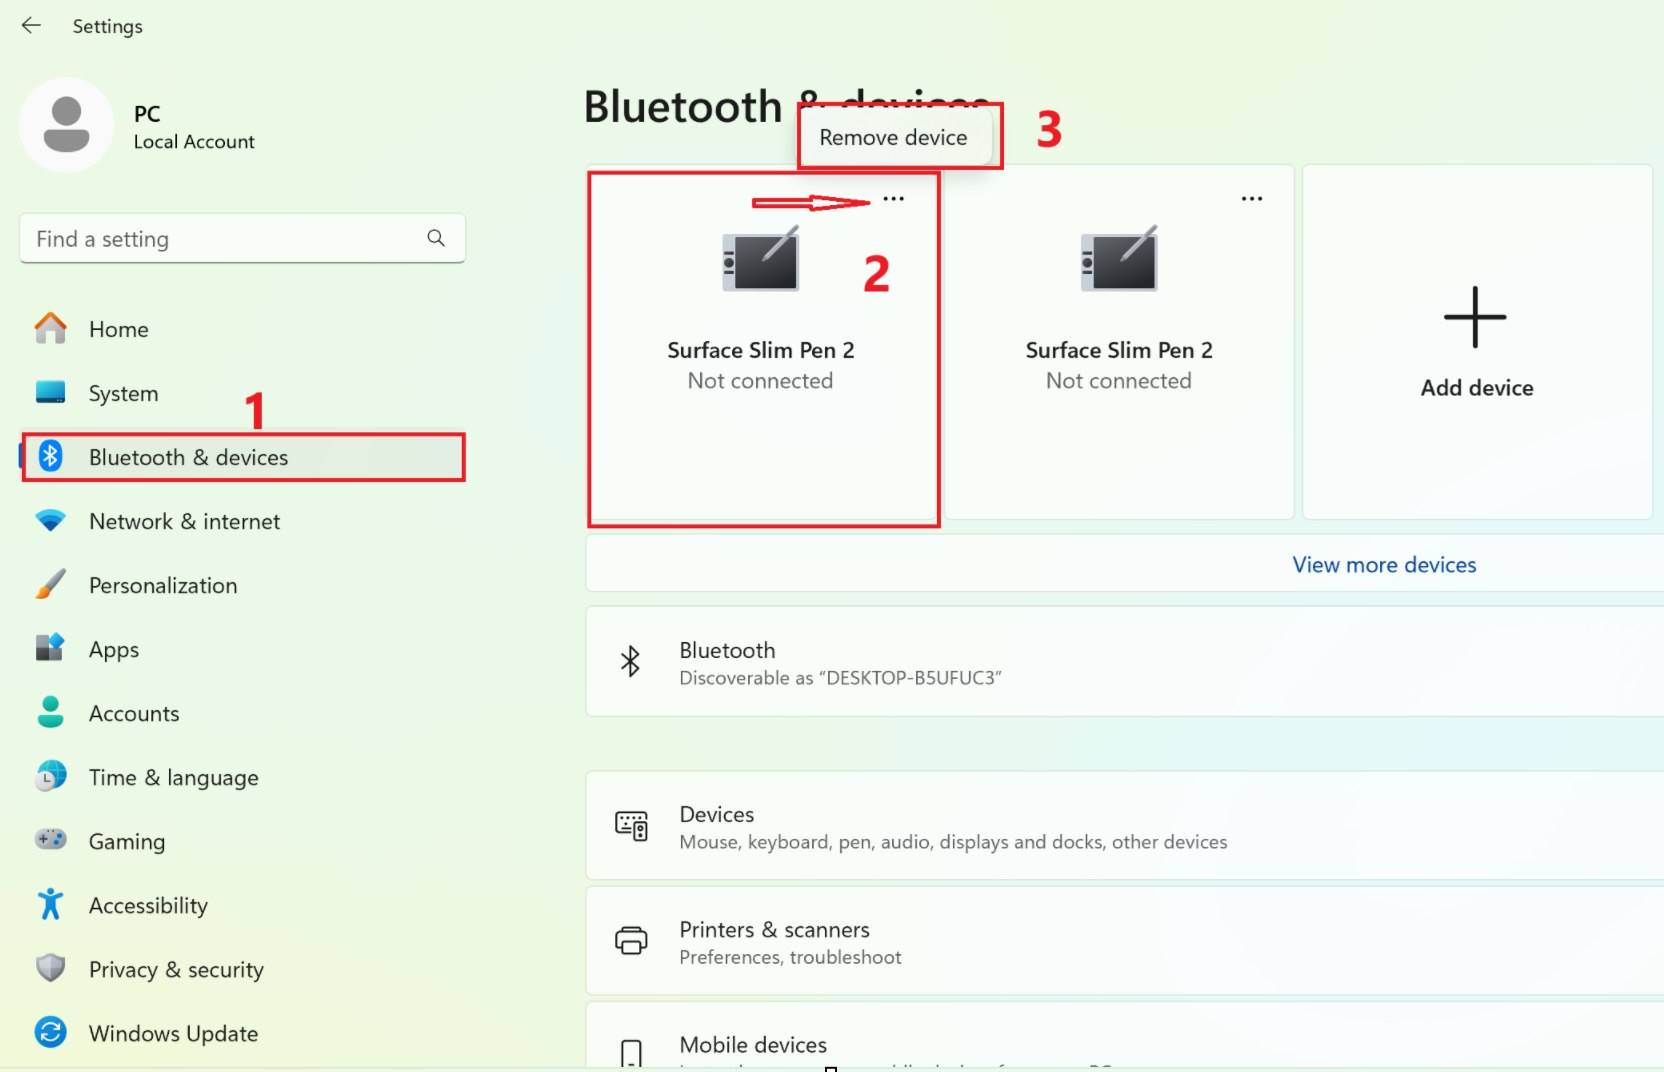Open Printers & scanners row
The image size is (1664, 1072).
point(1125,941)
